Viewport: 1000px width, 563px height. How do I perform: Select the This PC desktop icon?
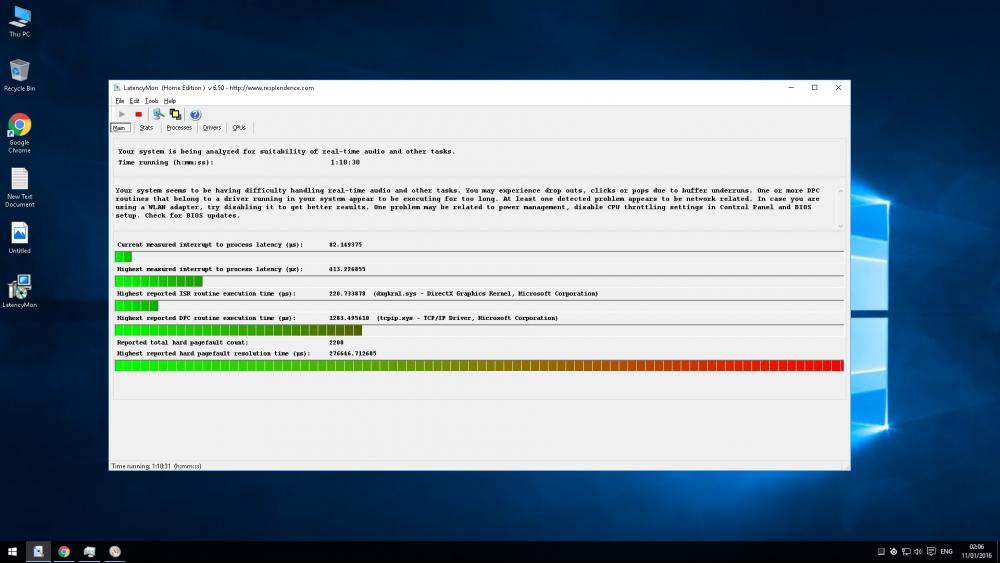[x=20, y=21]
